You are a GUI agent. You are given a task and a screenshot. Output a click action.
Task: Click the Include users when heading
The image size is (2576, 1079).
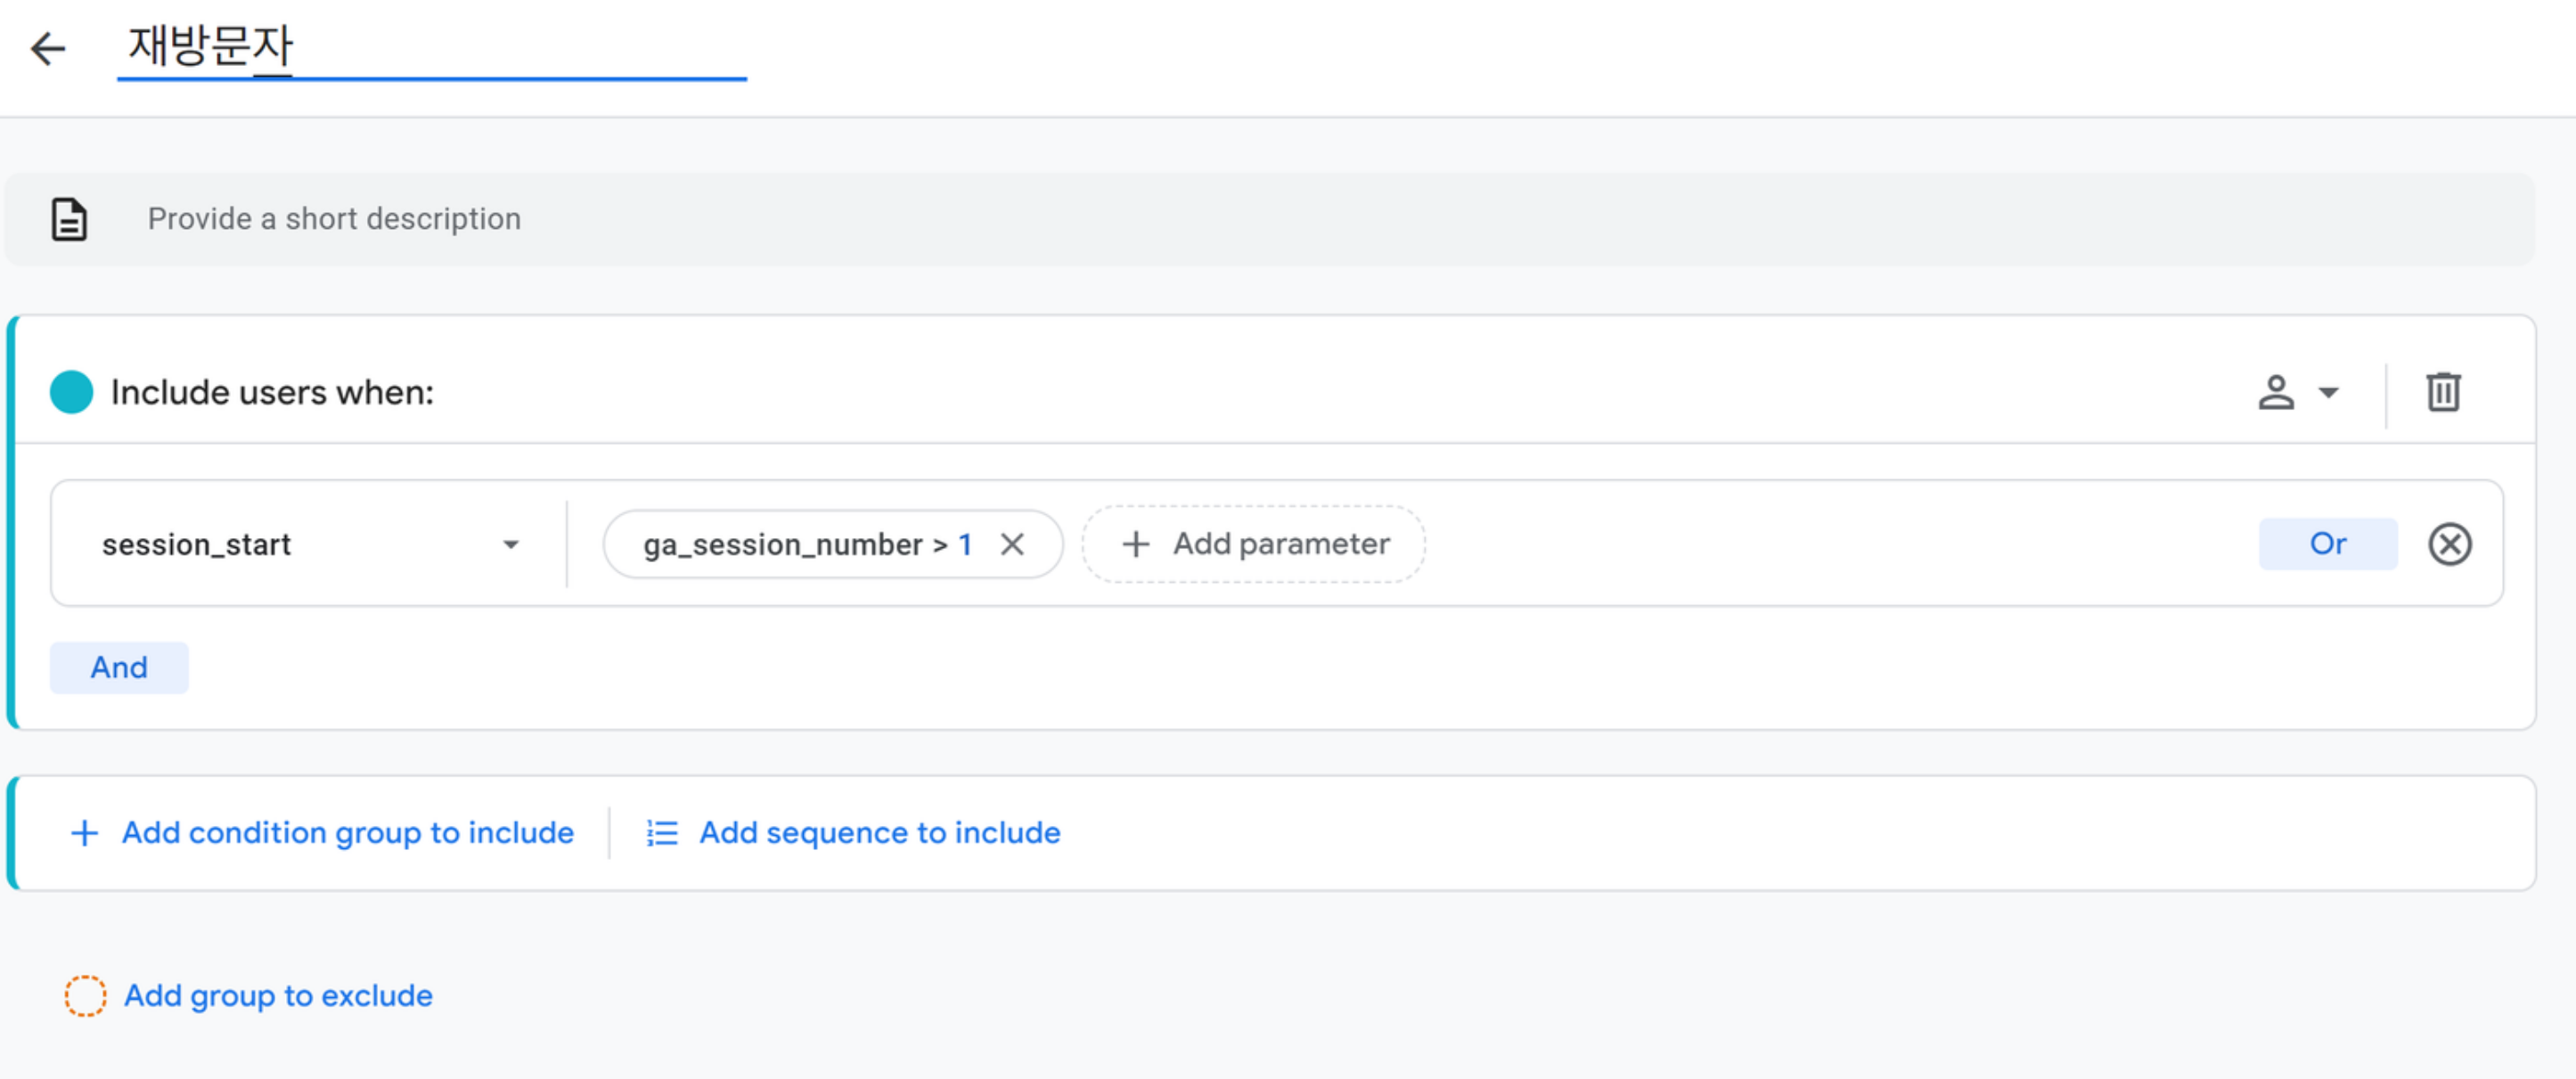[272, 392]
